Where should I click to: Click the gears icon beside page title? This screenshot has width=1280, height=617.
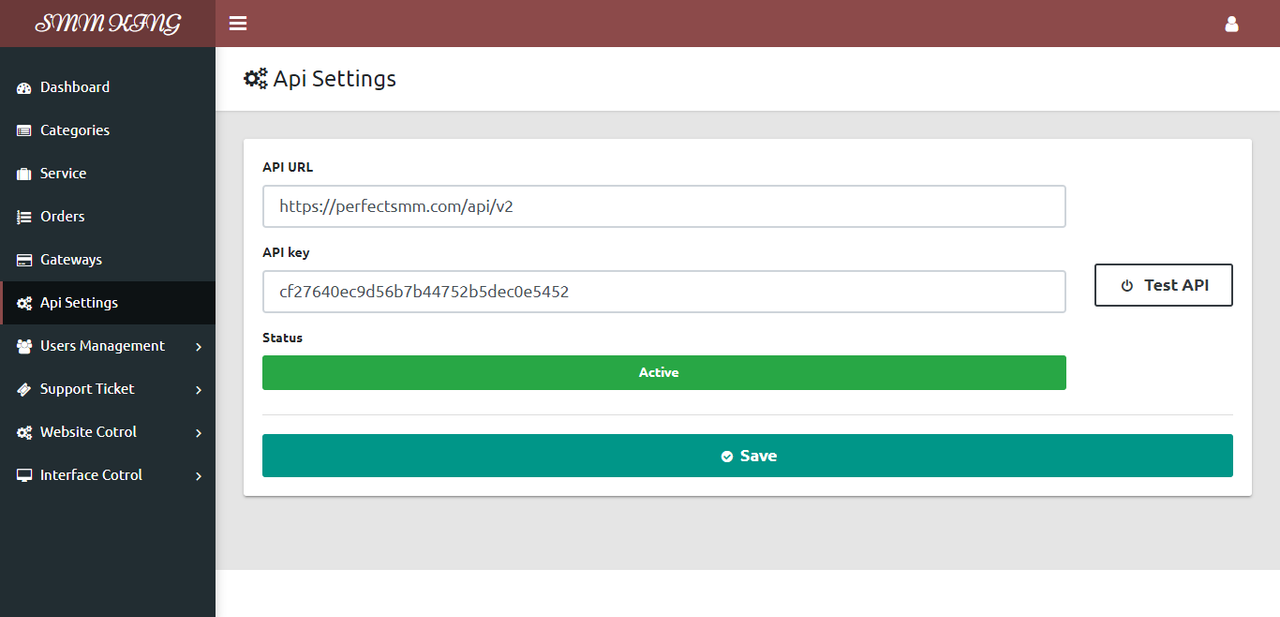pyautogui.click(x=256, y=78)
